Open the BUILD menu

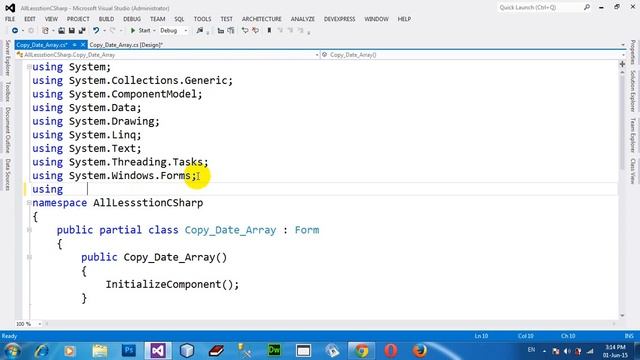click(x=107, y=19)
